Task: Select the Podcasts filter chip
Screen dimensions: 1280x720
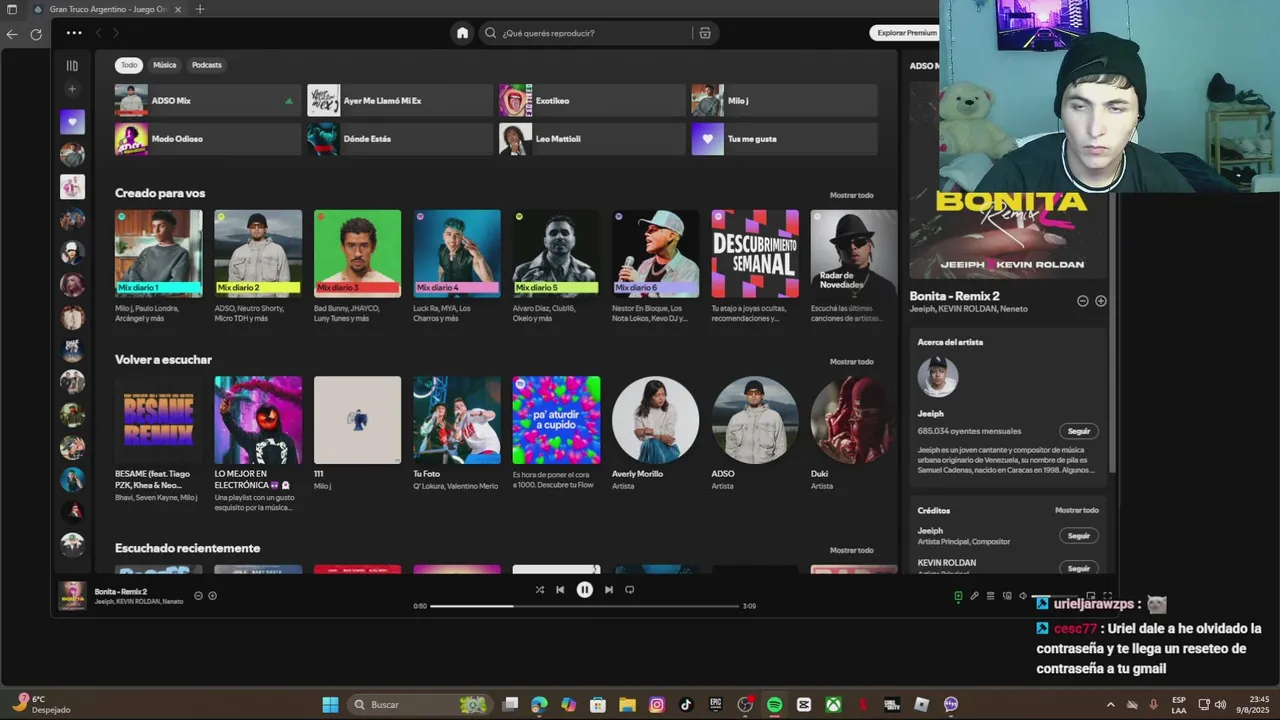Action: coord(207,65)
